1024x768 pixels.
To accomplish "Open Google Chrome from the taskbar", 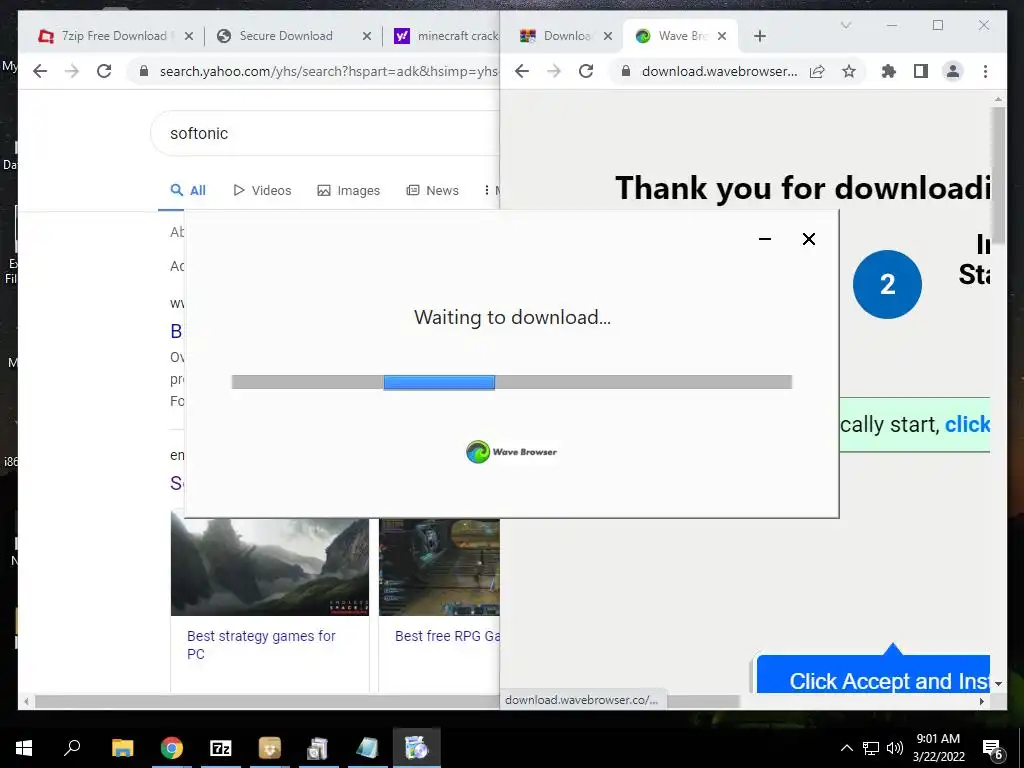I will [172, 748].
